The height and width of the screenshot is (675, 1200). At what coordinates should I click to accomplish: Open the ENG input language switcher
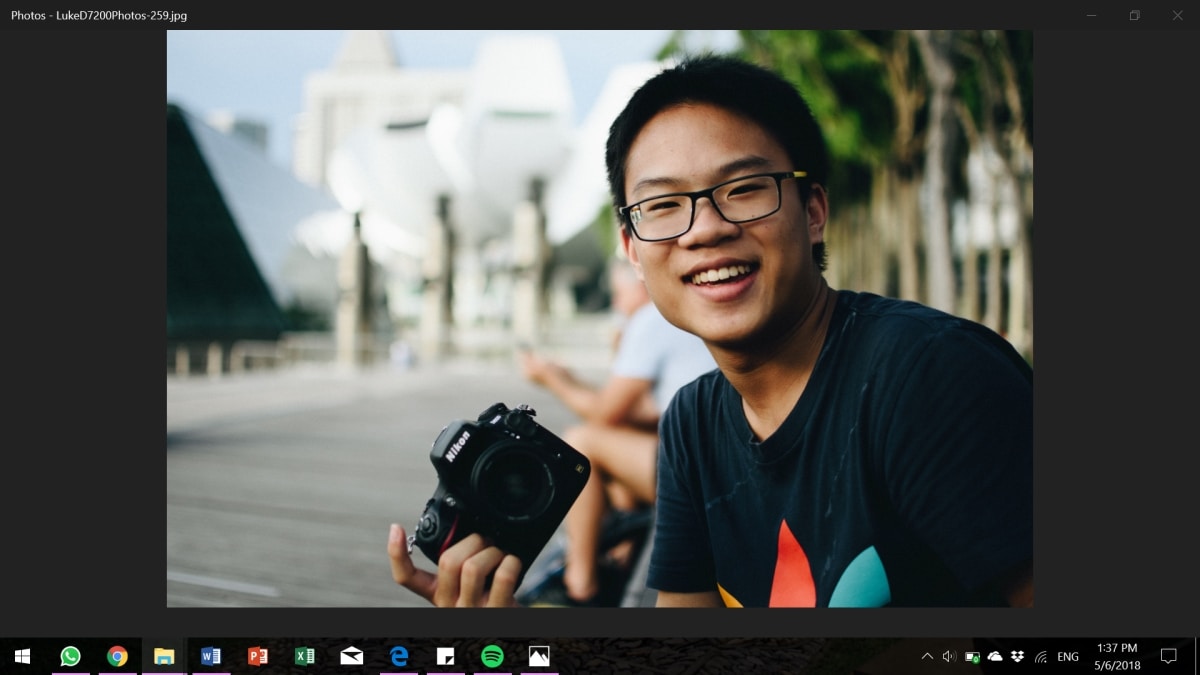point(1068,656)
